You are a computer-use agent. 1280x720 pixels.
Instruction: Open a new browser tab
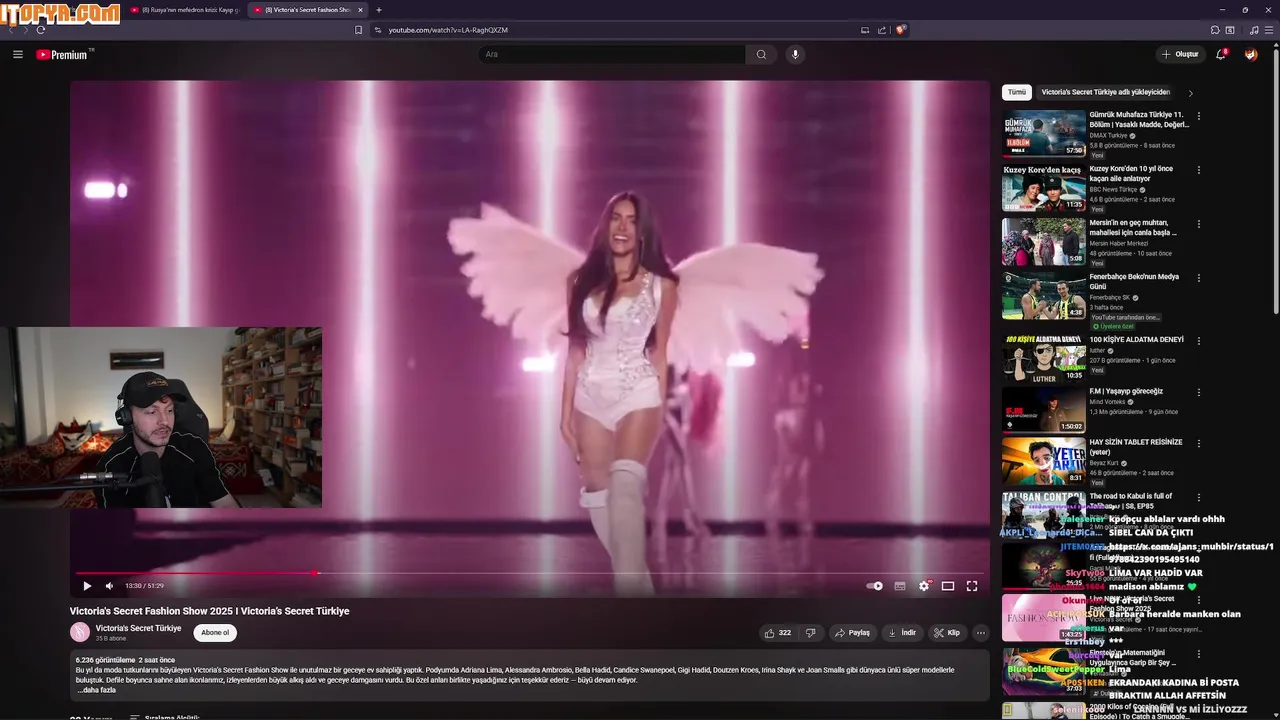coord(378,10)
